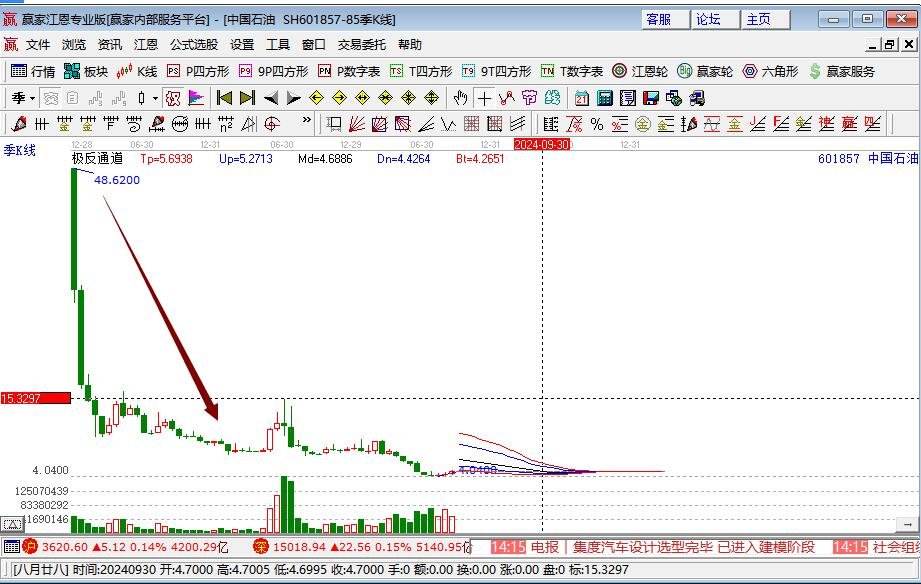Click yellow diamond horizontal expand icon
This screenshot has height=584, width=921.
(362, 98)
